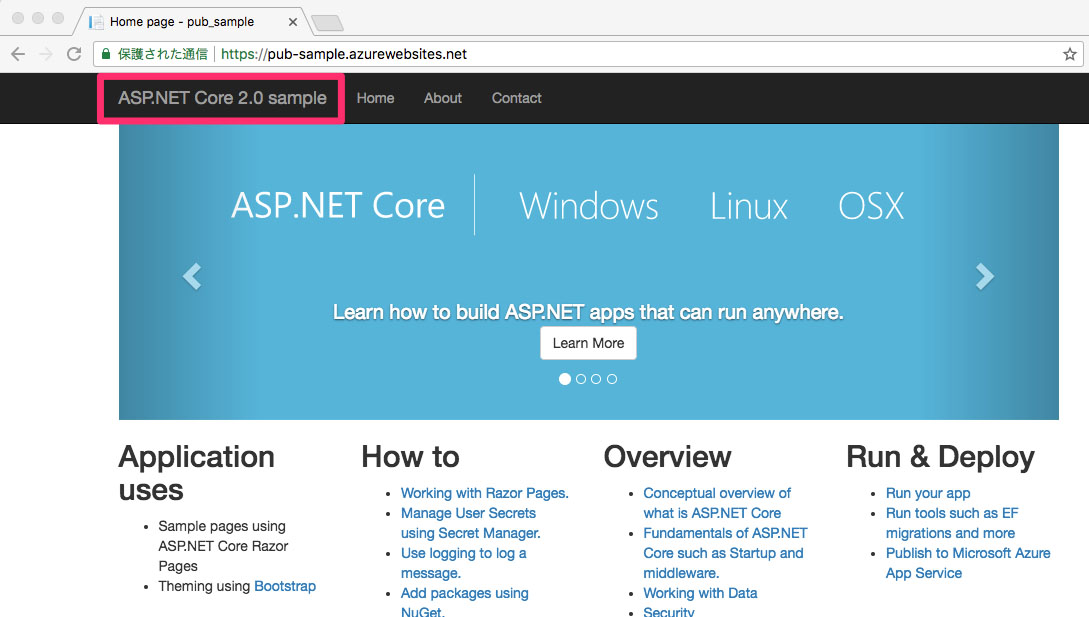Click the browser back navigation arrow
Viewport: 1089px width, 617px height.
(x=18, y=54)
